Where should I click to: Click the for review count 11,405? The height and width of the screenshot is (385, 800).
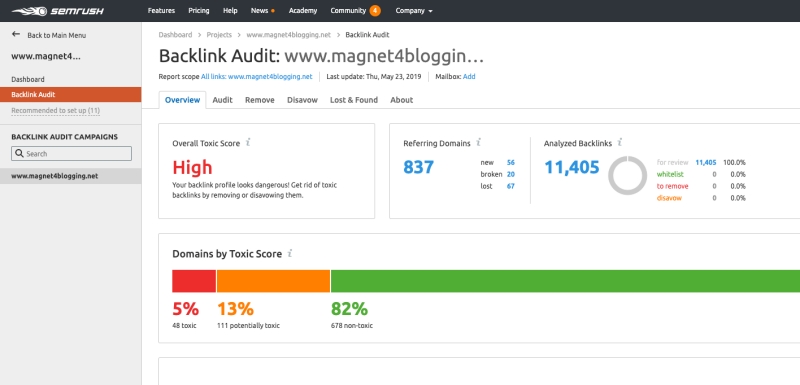click(706, 163)
